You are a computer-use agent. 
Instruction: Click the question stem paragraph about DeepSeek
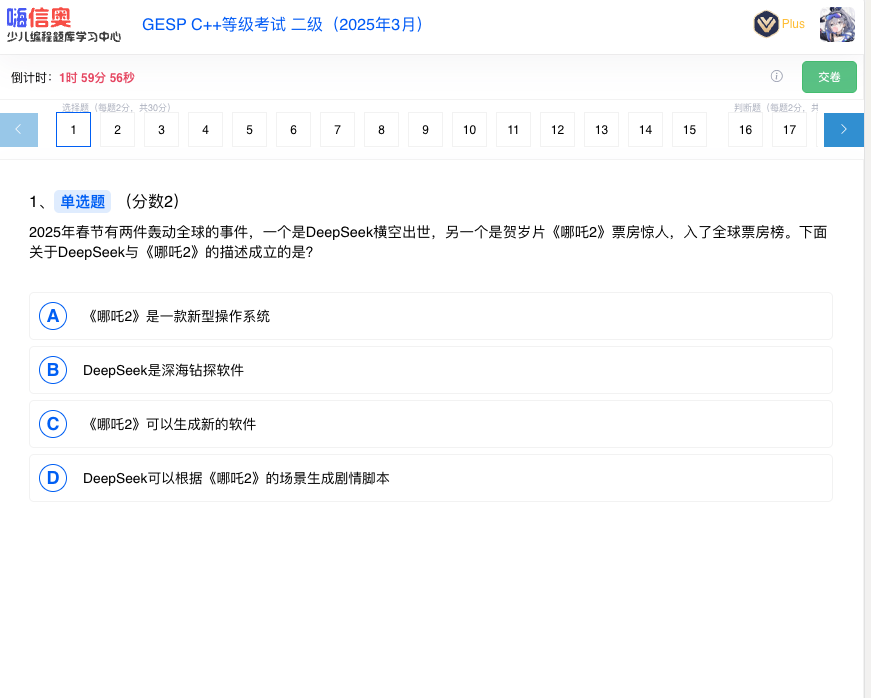click(428, 242)
